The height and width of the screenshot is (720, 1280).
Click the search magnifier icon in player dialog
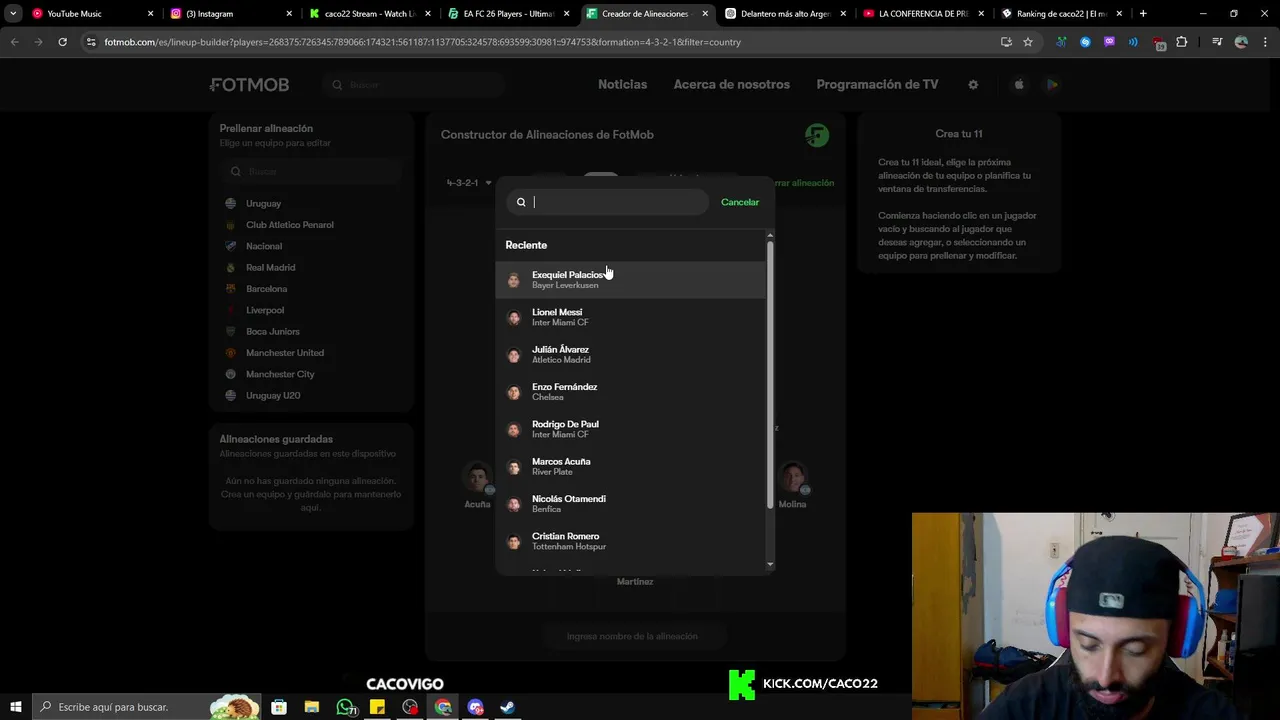point(521,202)
